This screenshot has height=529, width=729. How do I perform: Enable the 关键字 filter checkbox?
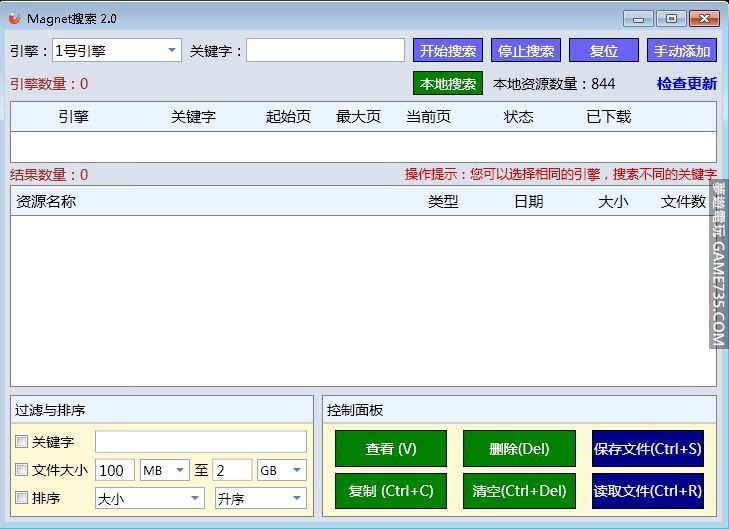point(21,442)
